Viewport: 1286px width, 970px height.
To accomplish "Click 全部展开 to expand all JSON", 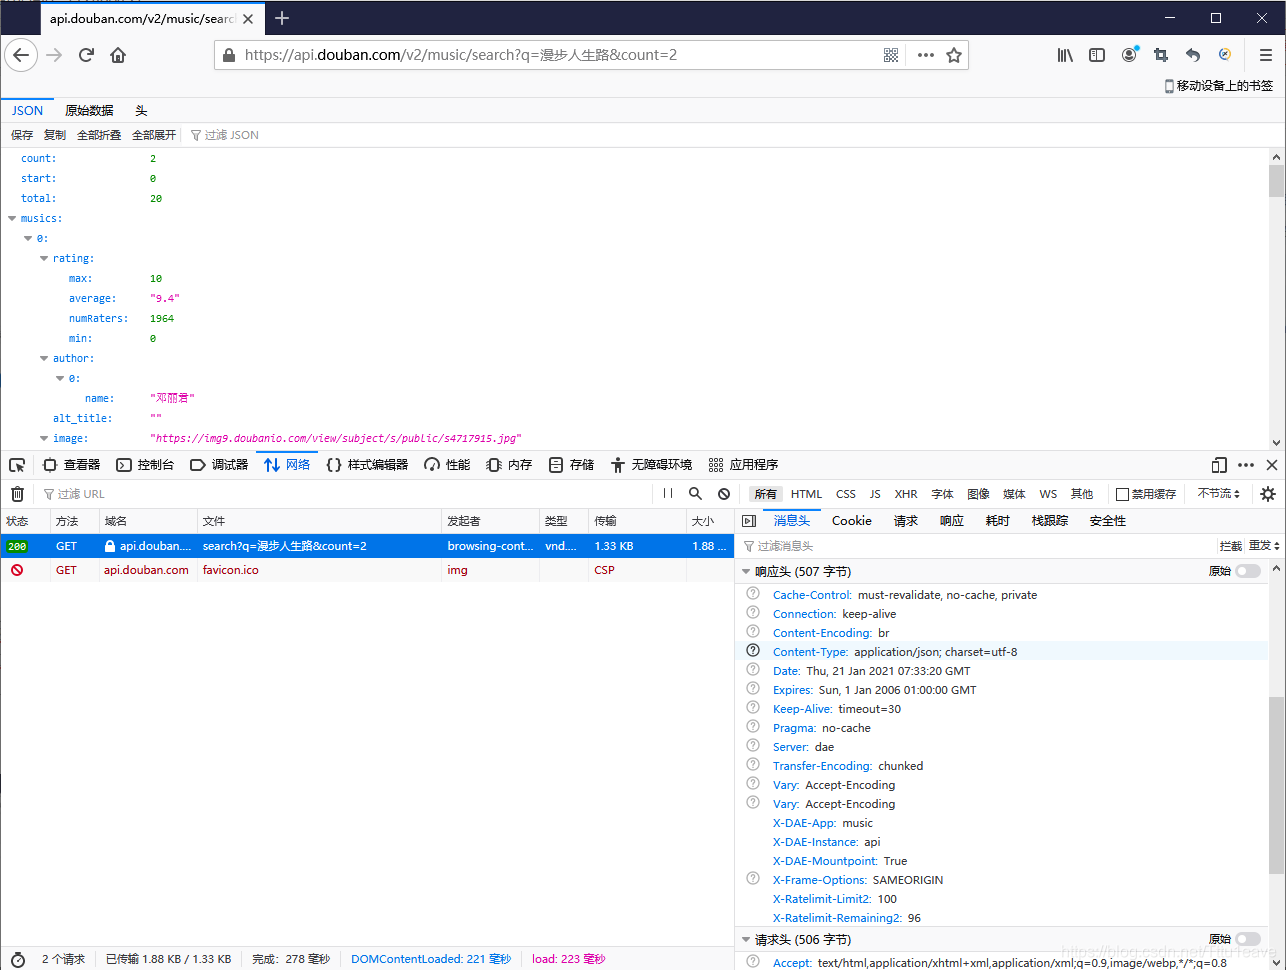I will coord(154,135).
